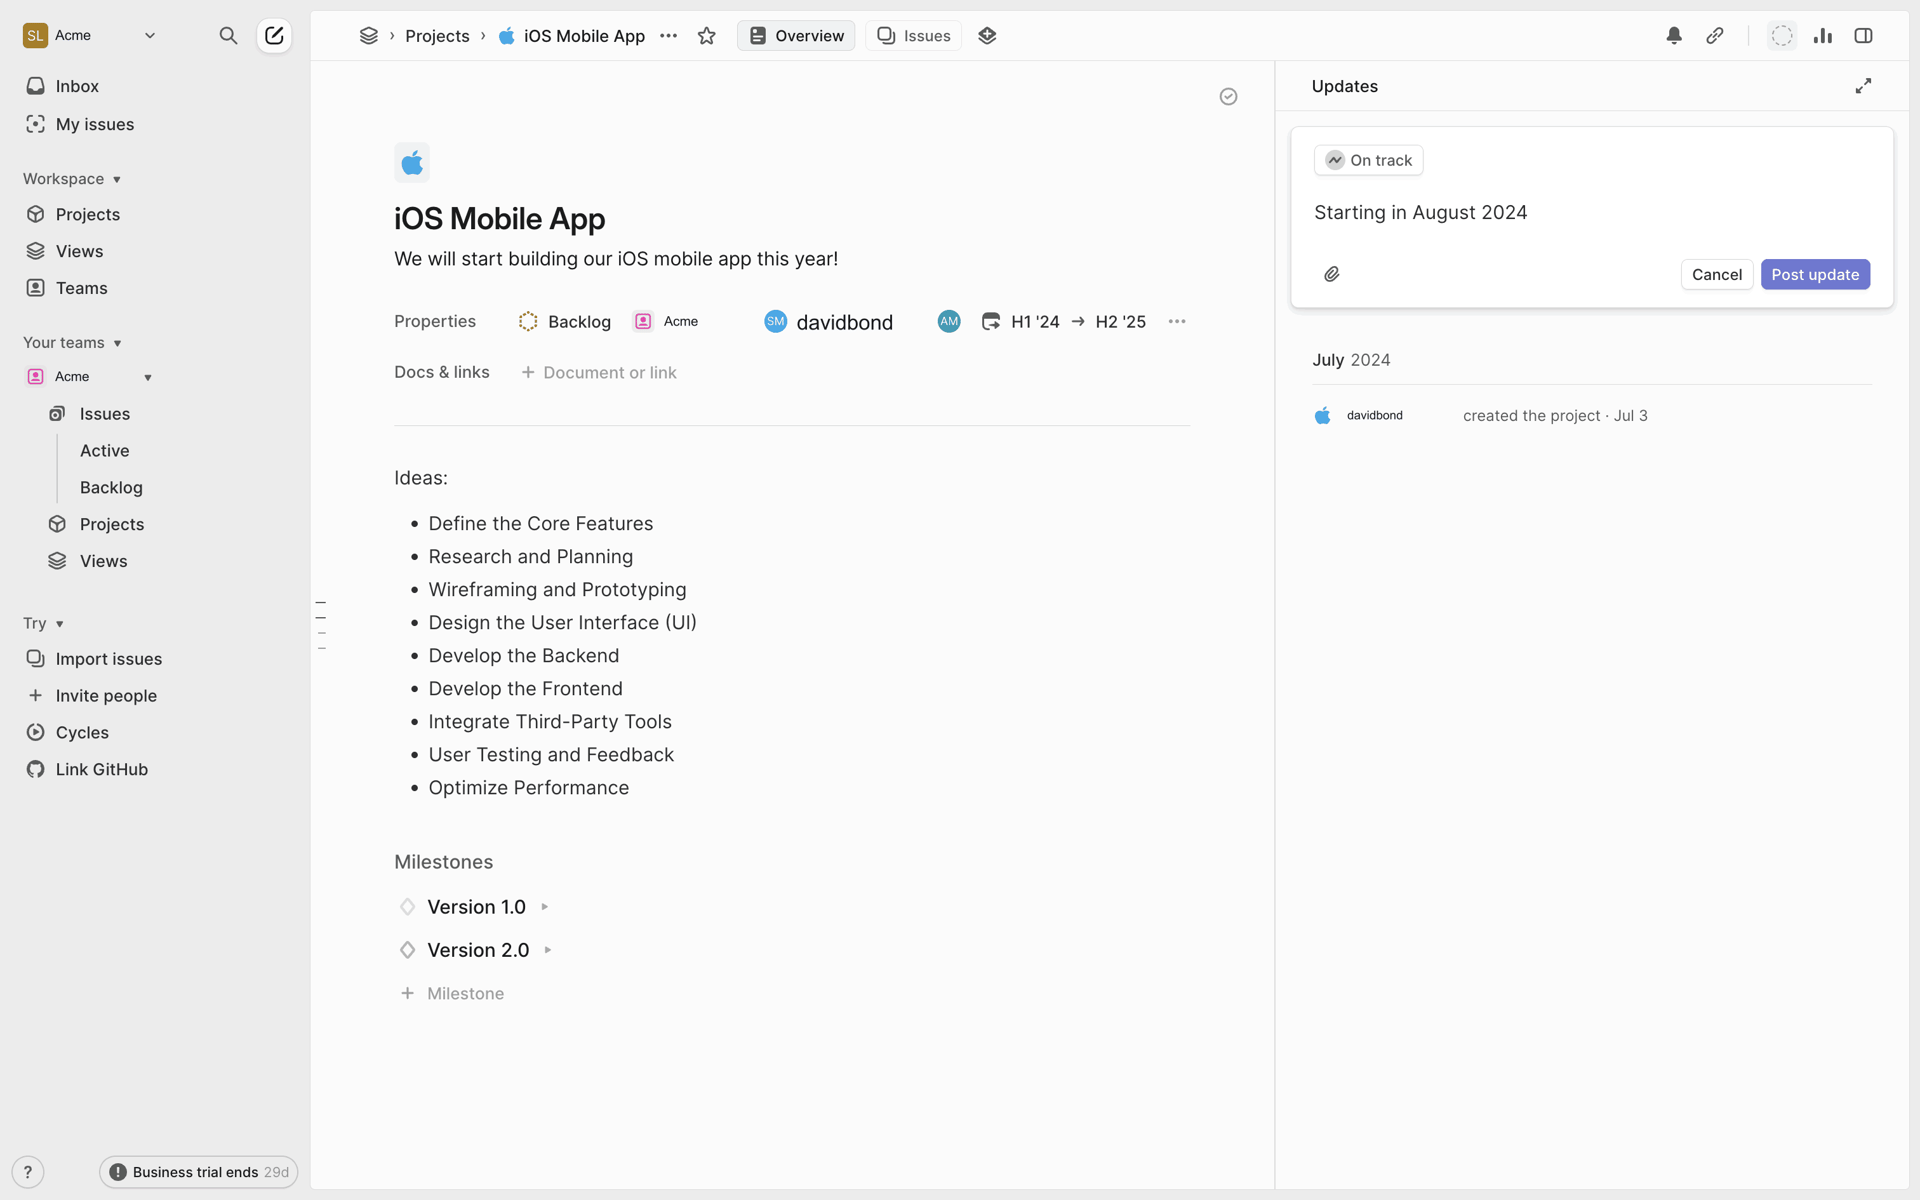The width and height of the screenshot is (1920, 1200).
Task: Open workspace Projects in the sidebar
Action: 88,214
